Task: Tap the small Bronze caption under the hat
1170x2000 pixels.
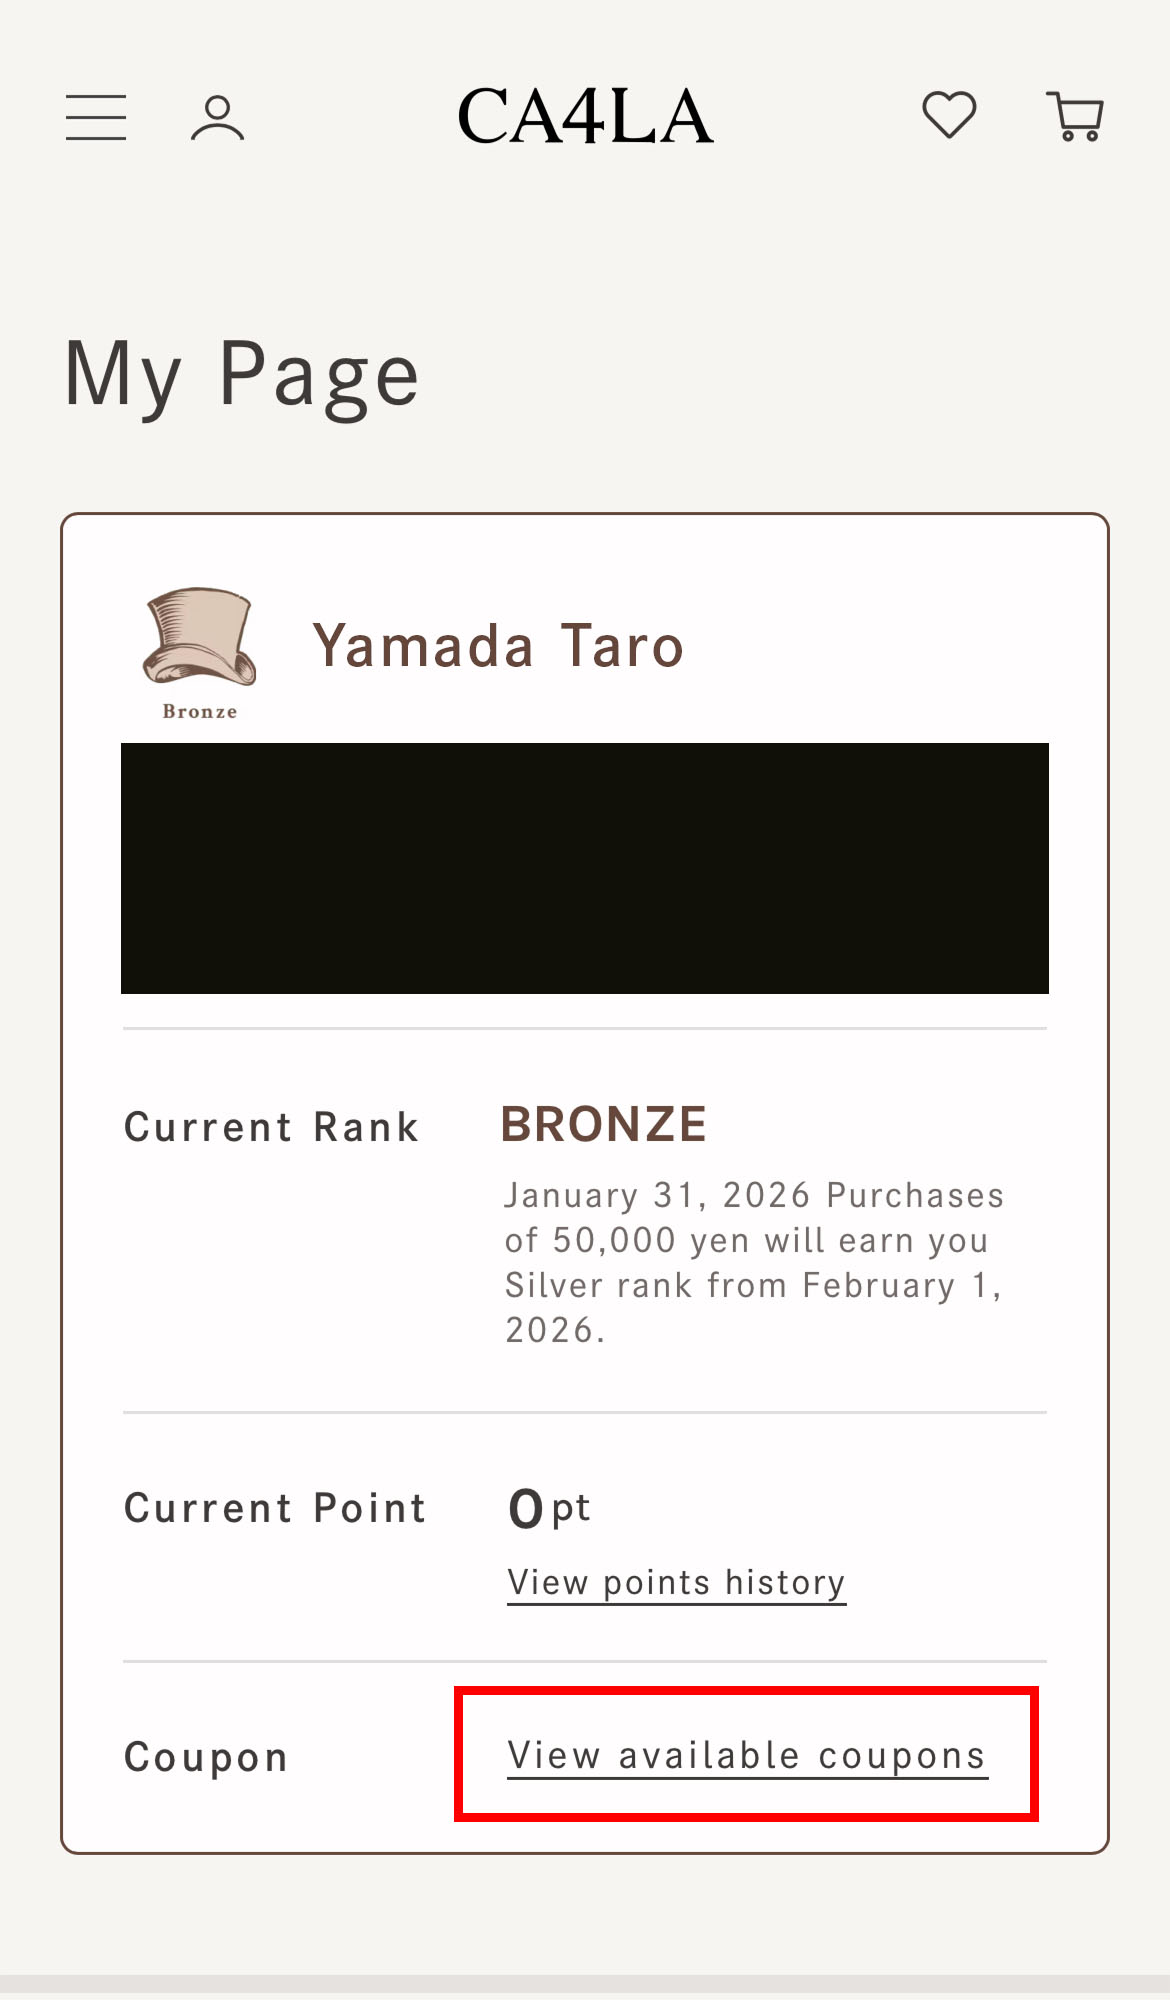Action: click(x=200, y=712)
